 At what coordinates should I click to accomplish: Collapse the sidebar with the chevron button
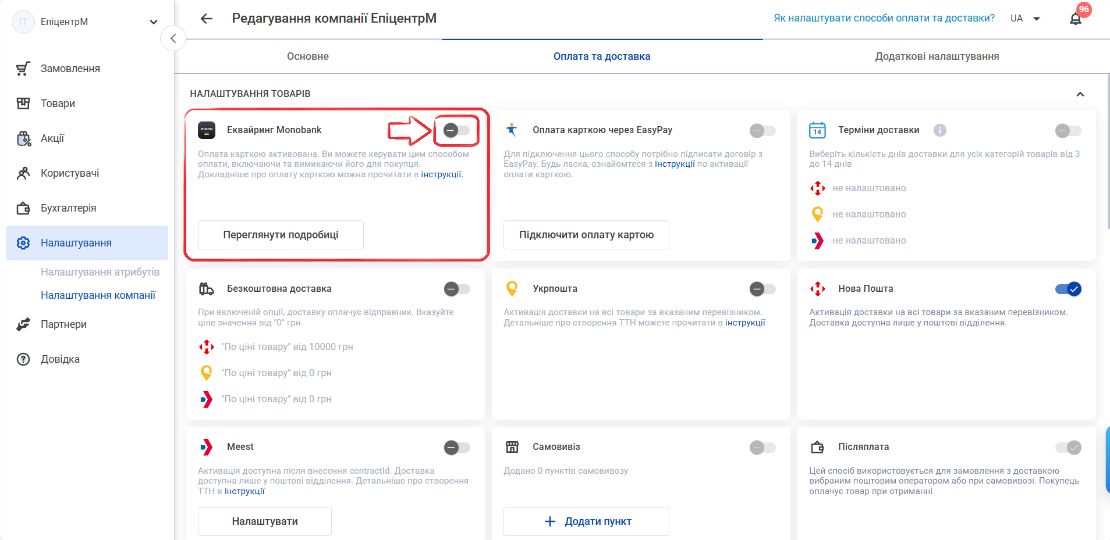pyautogui.click(x=173, y=38)
